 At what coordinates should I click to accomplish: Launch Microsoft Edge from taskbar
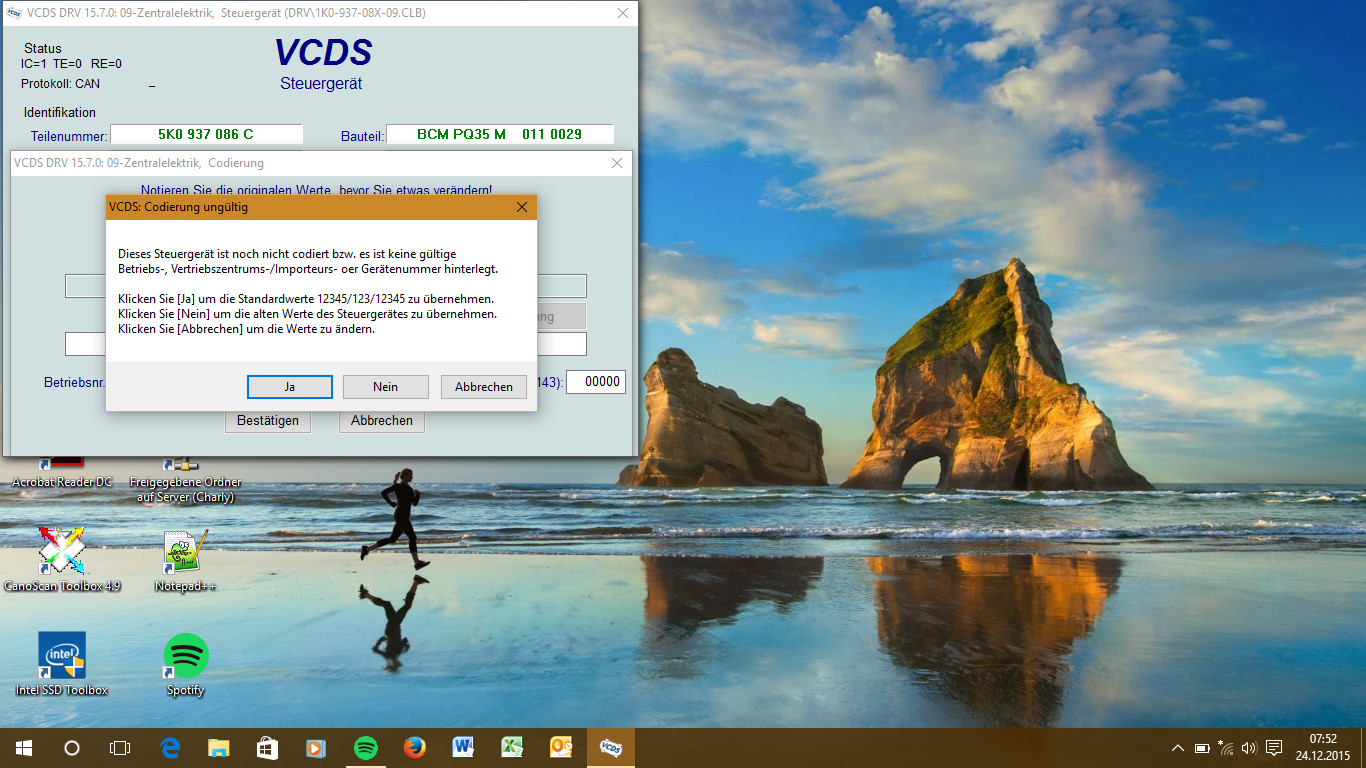tap(170, 748)
